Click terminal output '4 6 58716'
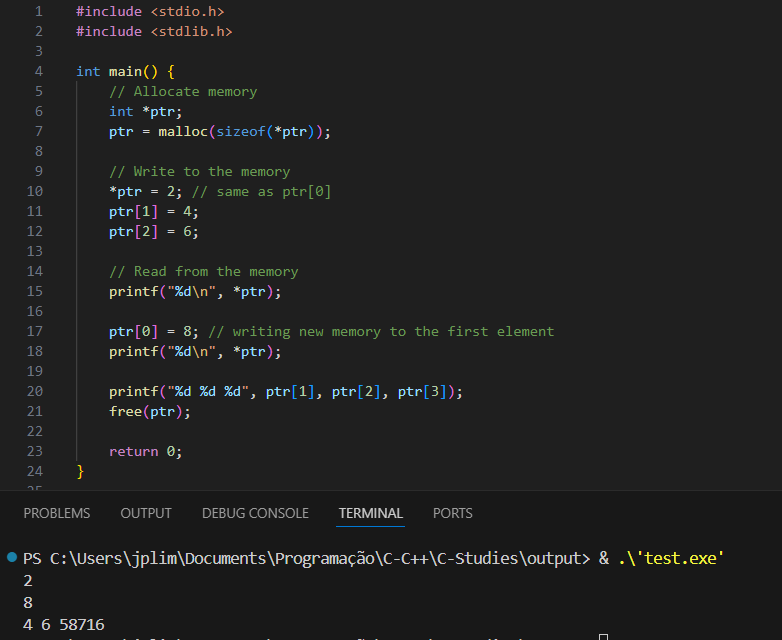This screenshot has height=640, width=782. click(x=64, y=625)
